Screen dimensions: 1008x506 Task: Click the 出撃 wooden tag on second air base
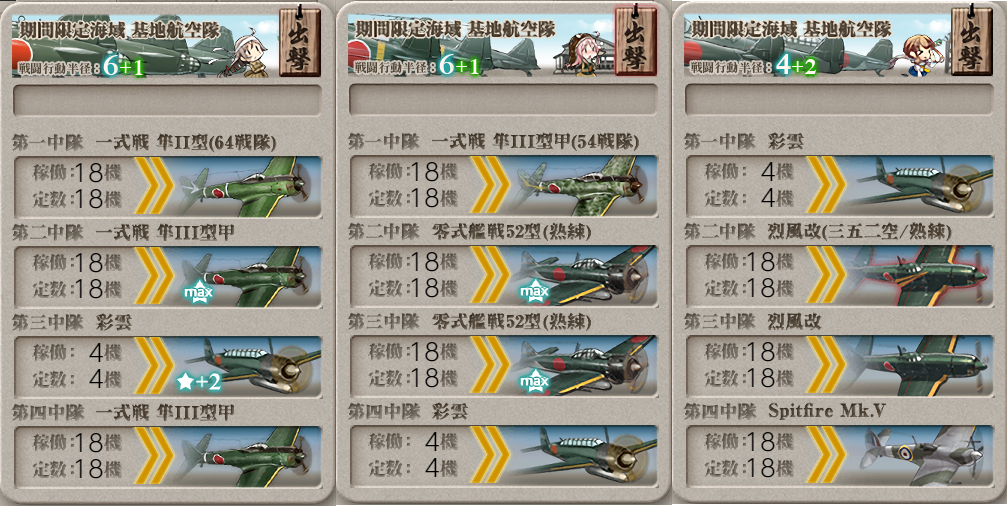pyautogui.click(x=636, y=41)
